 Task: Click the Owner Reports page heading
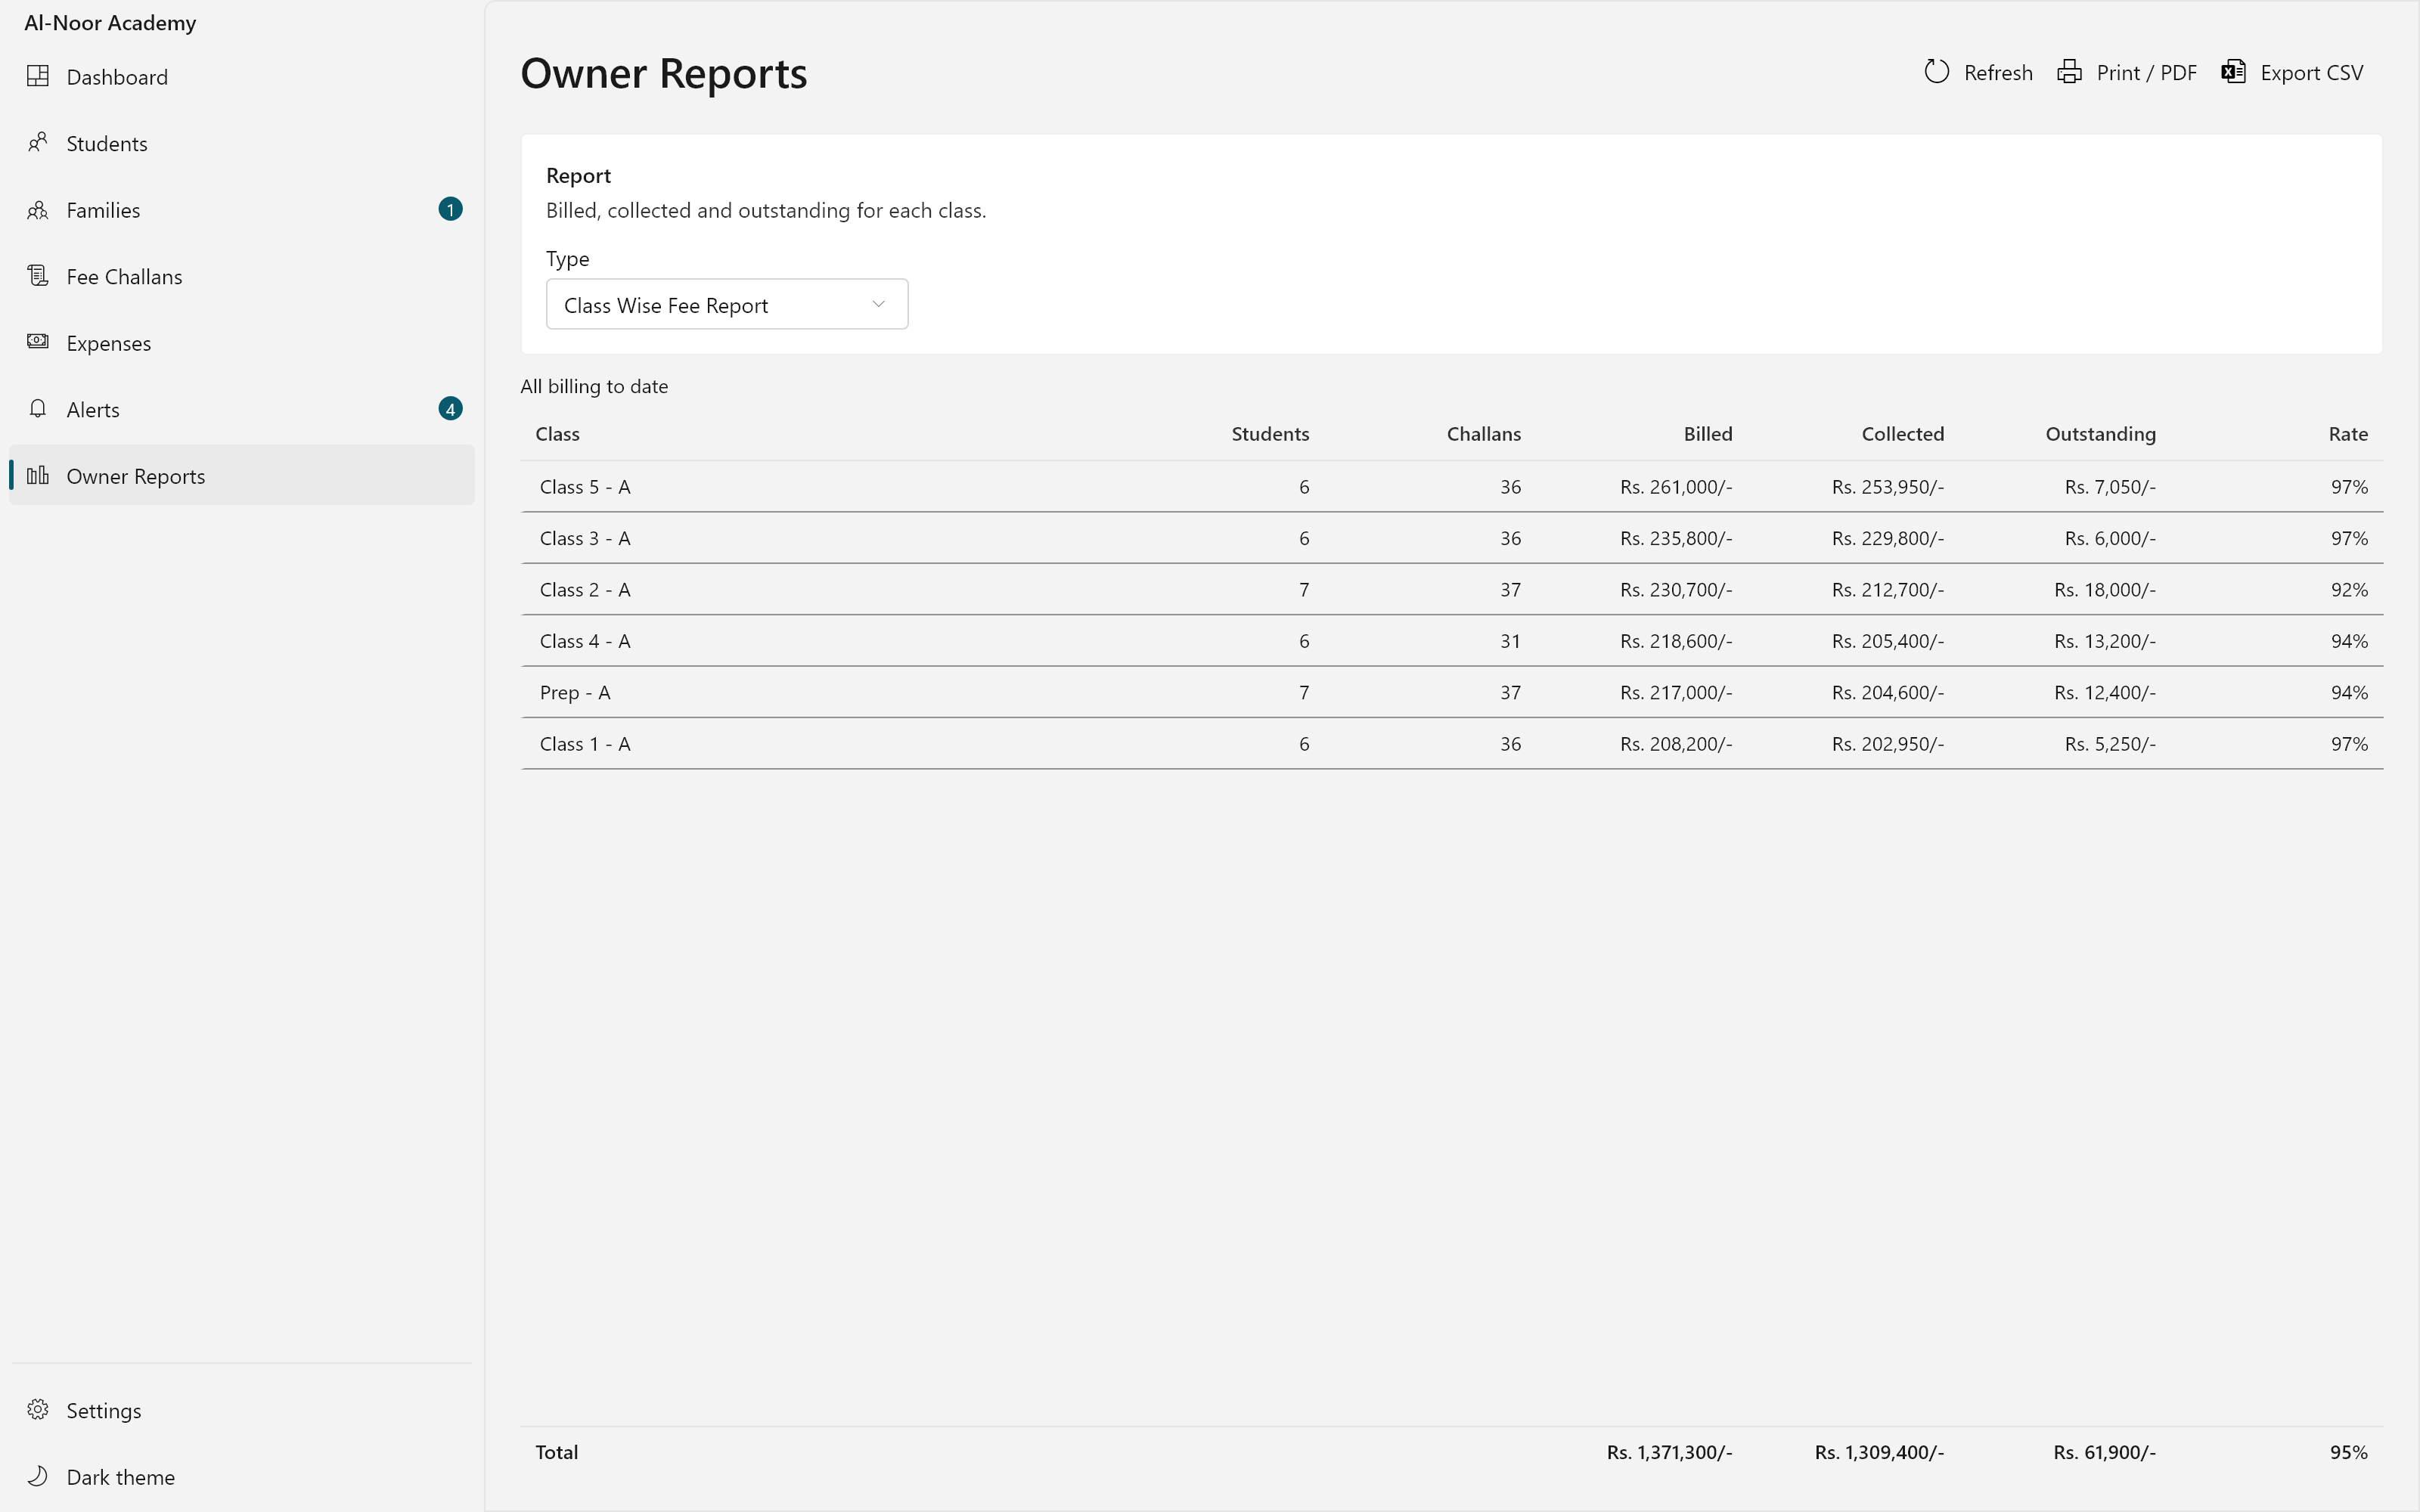point(664,73)
